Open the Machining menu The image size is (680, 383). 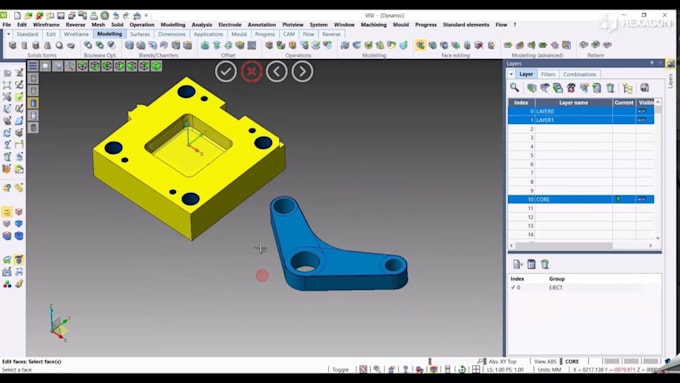(x=373, y=25)
